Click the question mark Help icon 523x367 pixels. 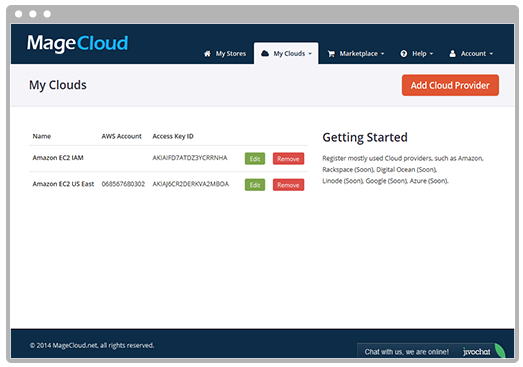tap(404, 54)
